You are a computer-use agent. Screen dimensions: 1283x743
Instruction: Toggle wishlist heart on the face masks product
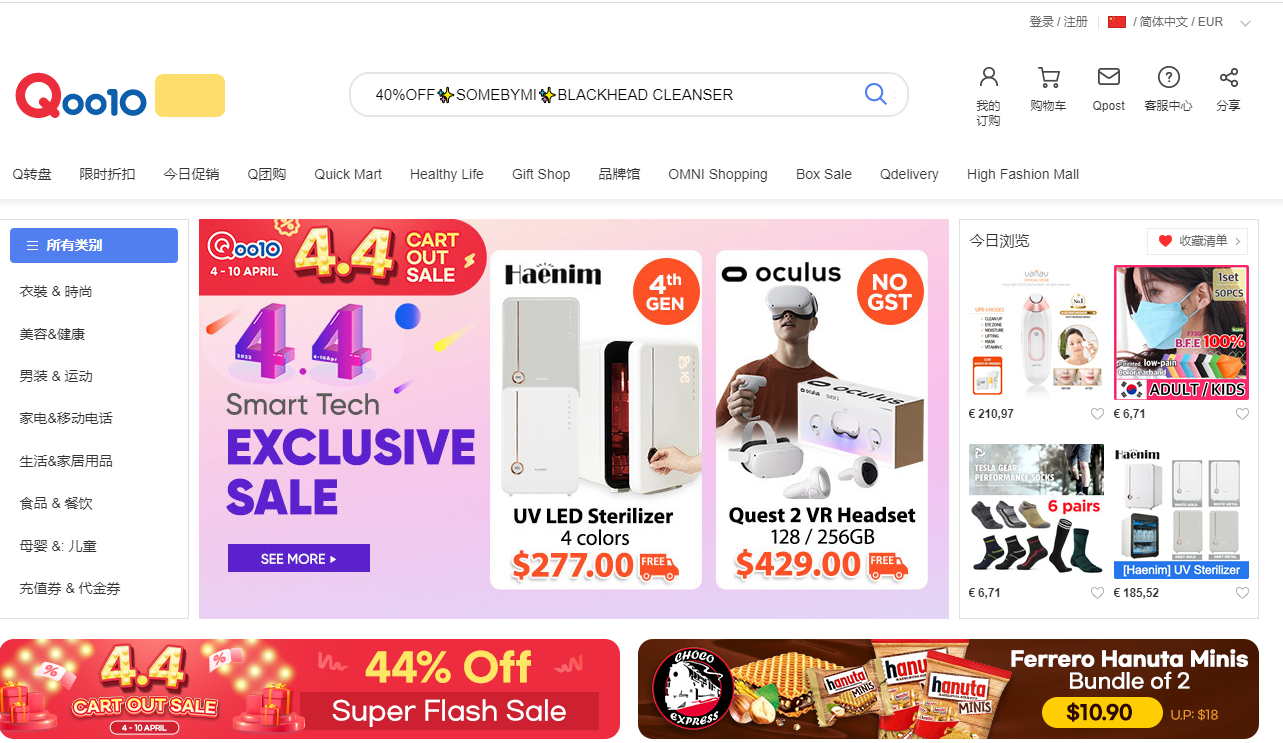coord(1242,414)
